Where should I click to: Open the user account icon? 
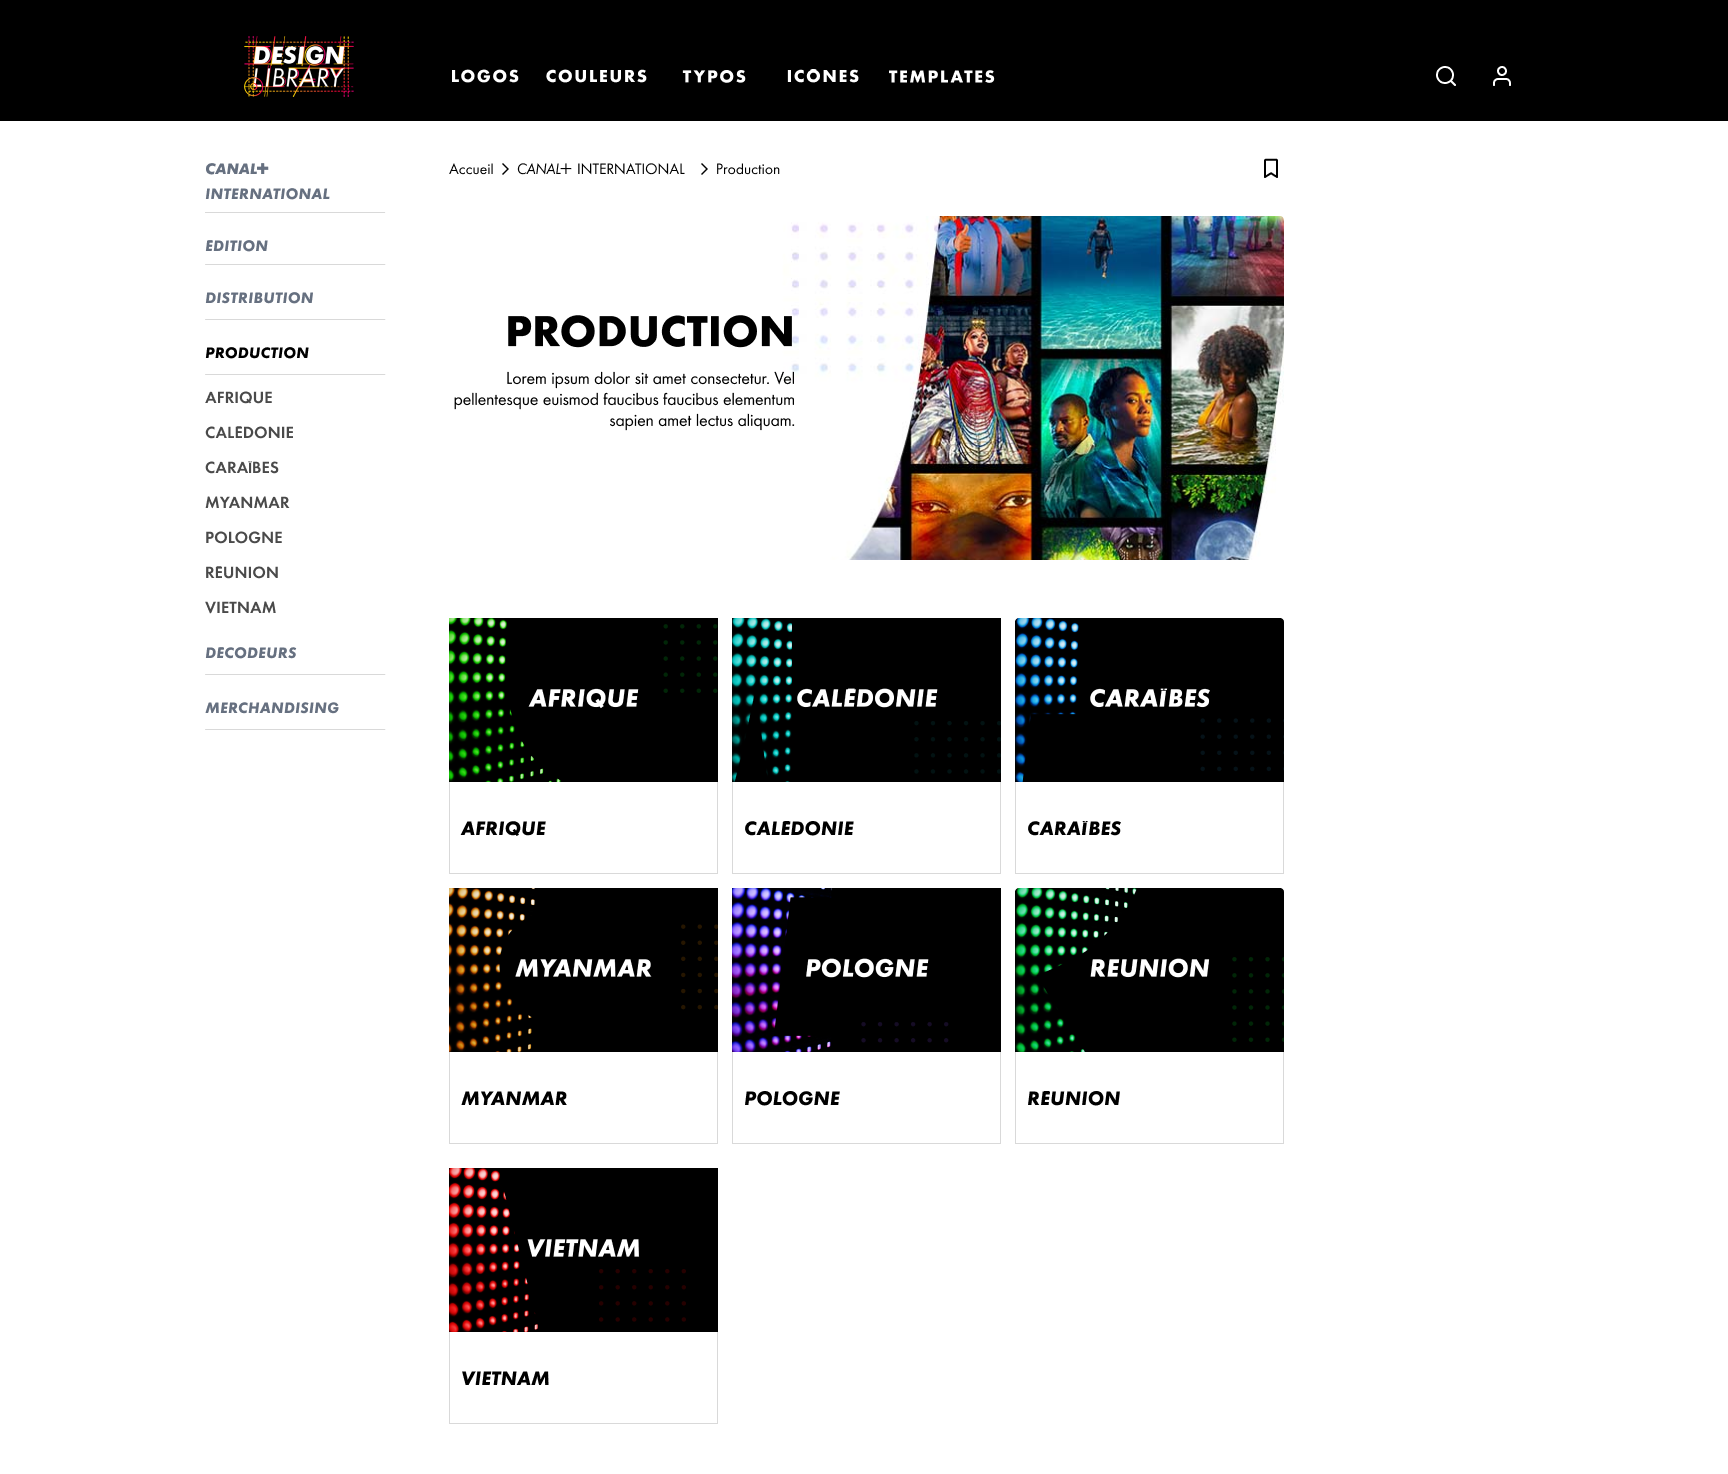coord(1502,76)
